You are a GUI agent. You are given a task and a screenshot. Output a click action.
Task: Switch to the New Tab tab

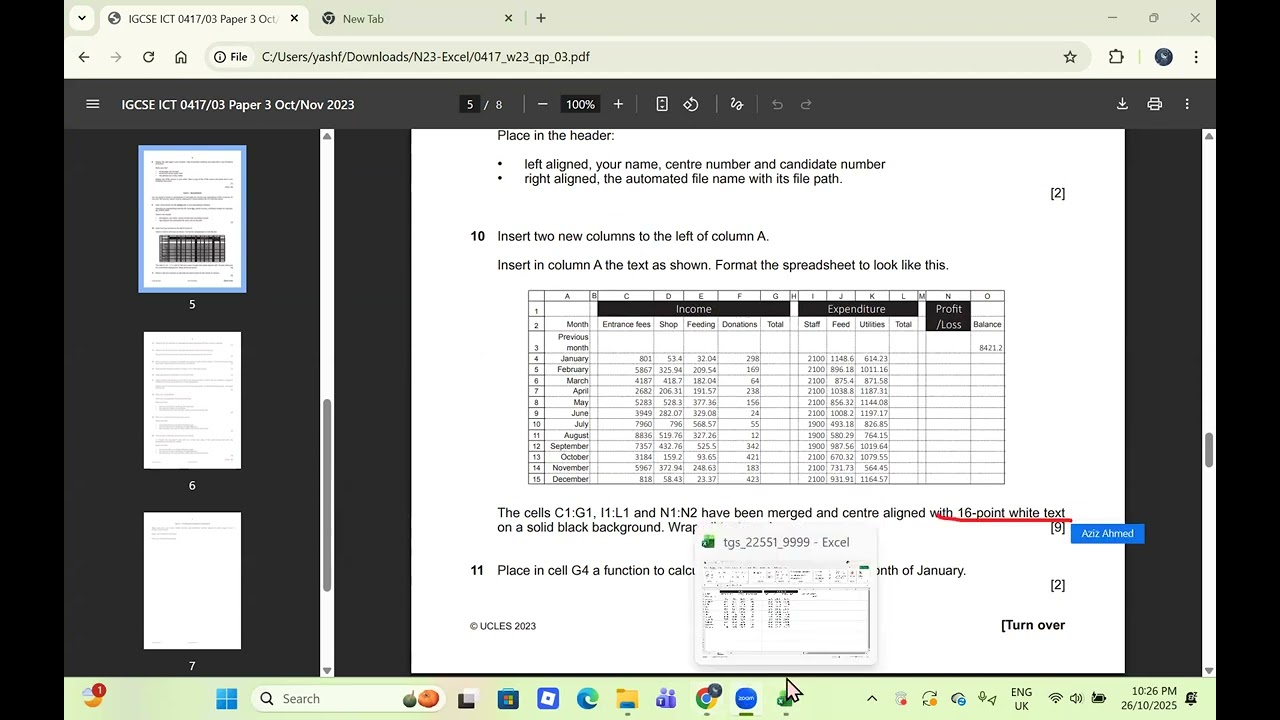(x=415, y=18)
